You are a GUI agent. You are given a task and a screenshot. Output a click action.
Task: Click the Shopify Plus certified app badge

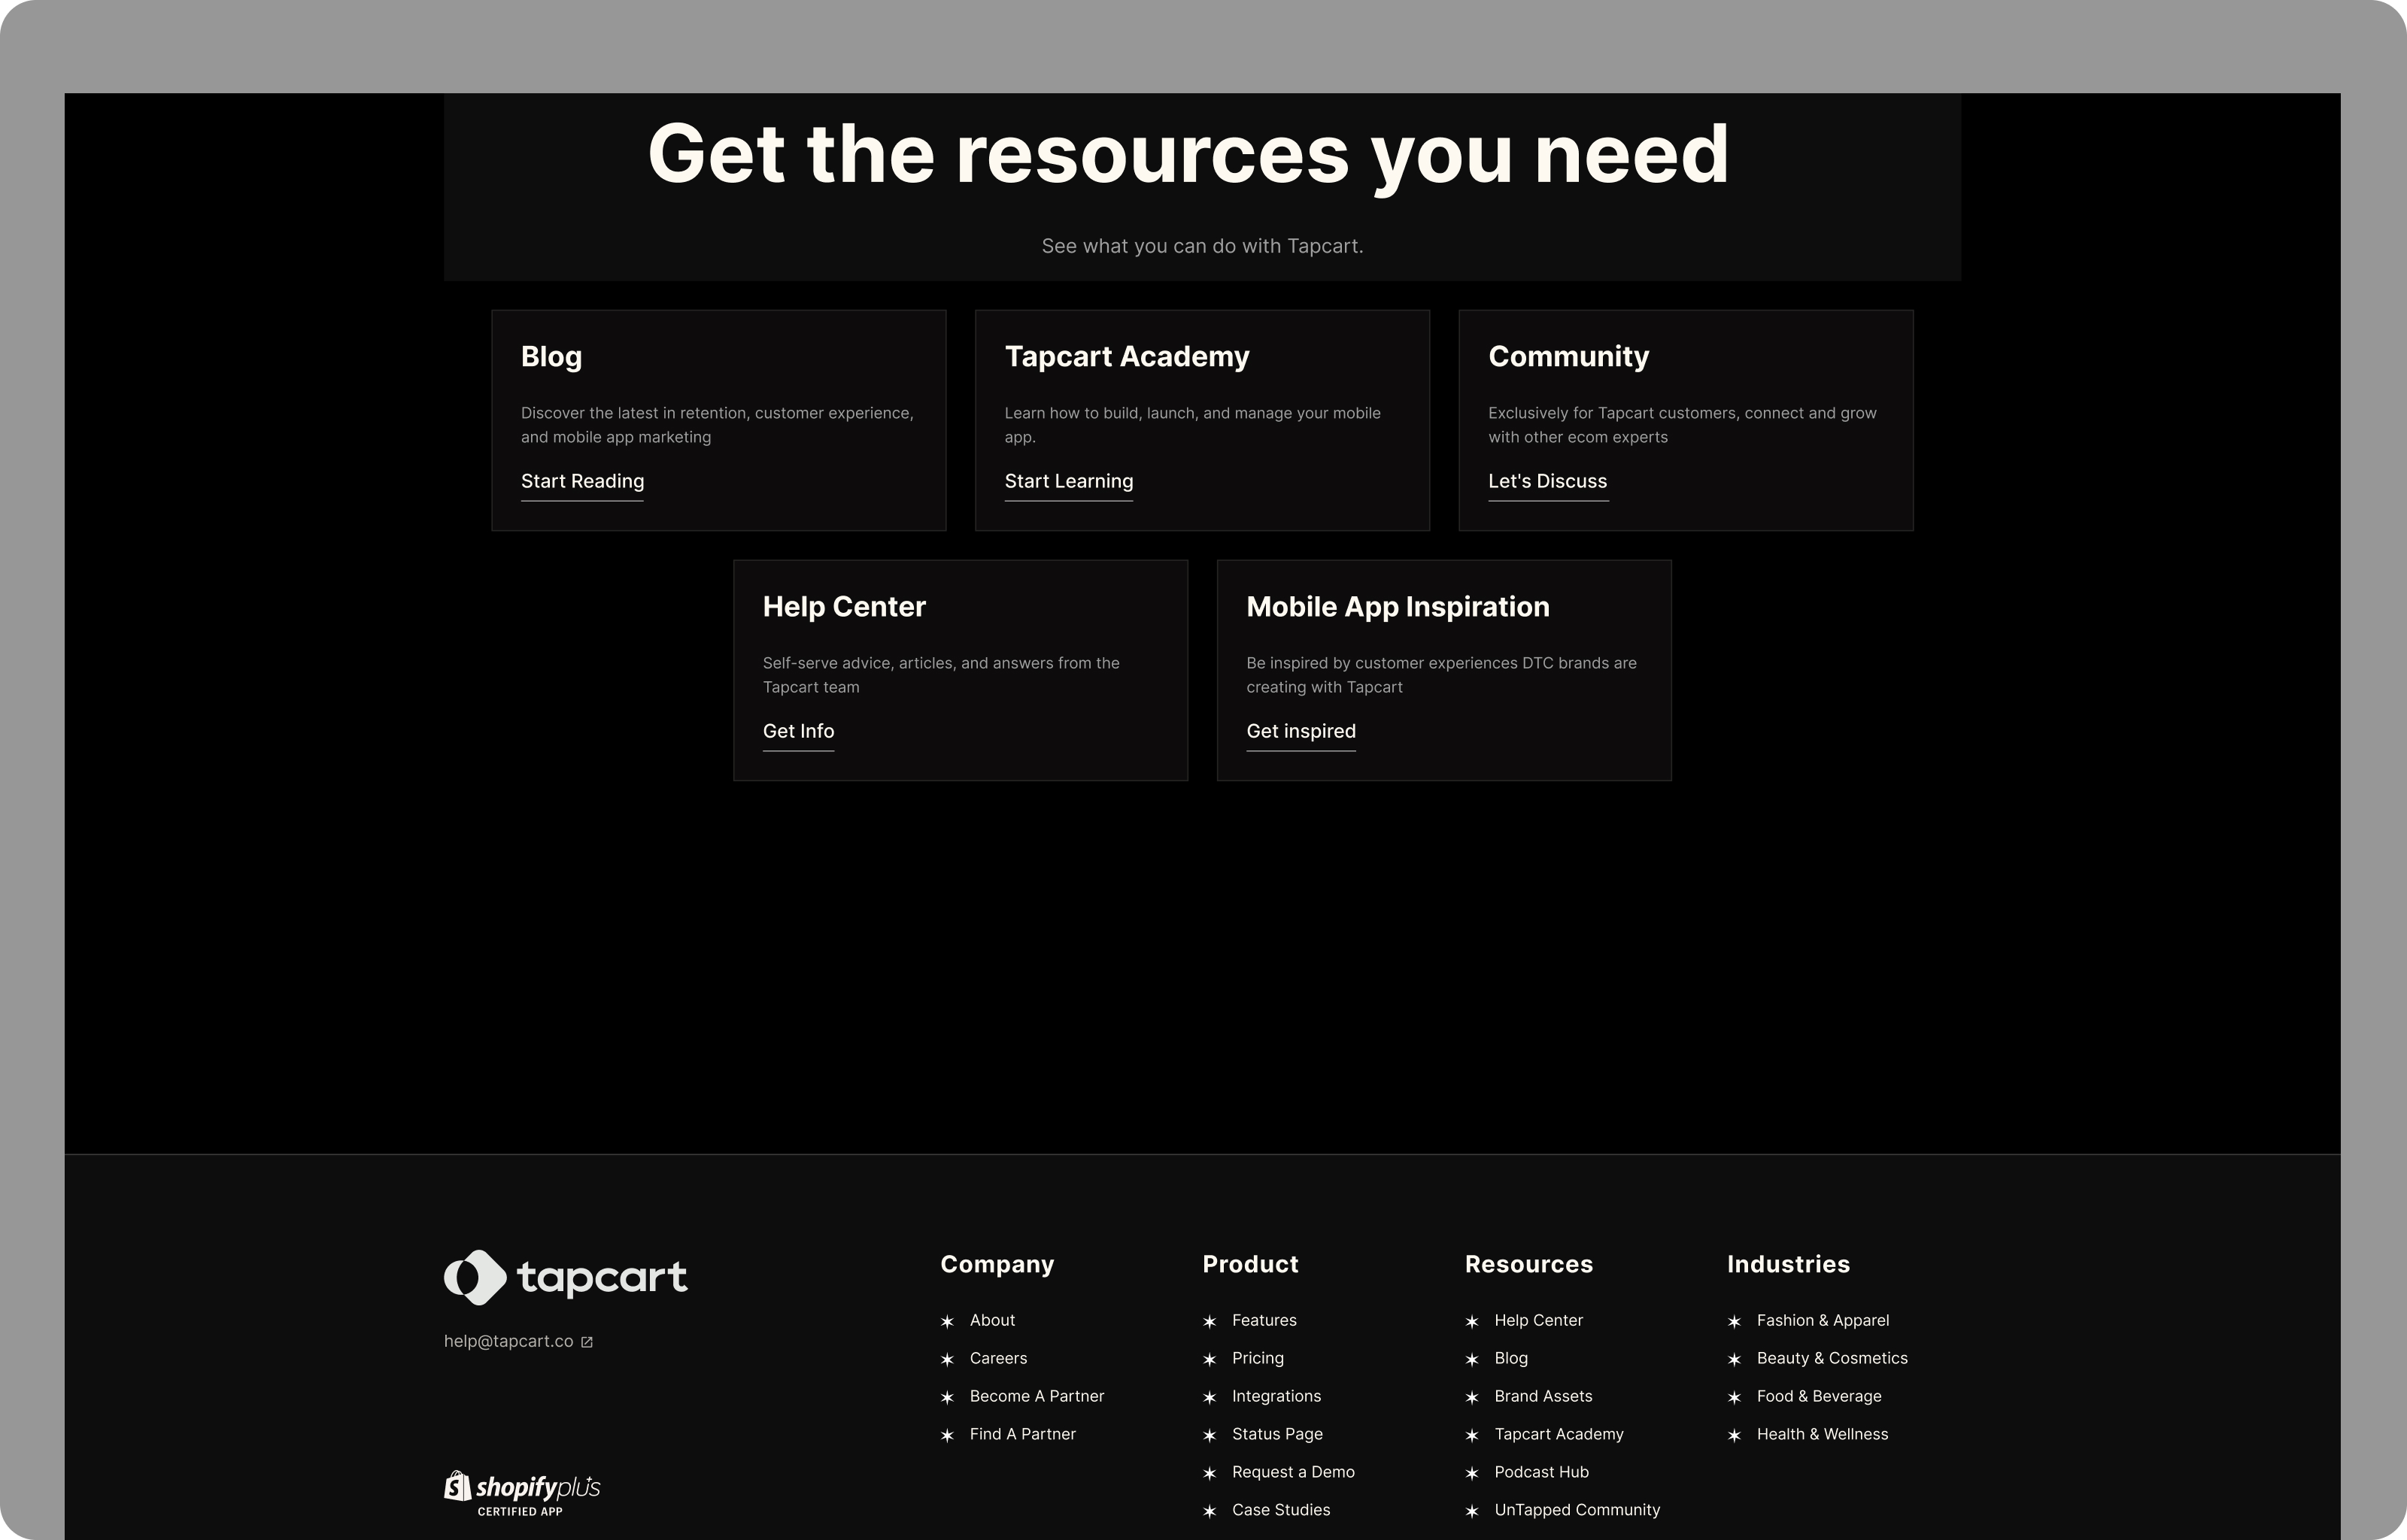click(522, 1493)
